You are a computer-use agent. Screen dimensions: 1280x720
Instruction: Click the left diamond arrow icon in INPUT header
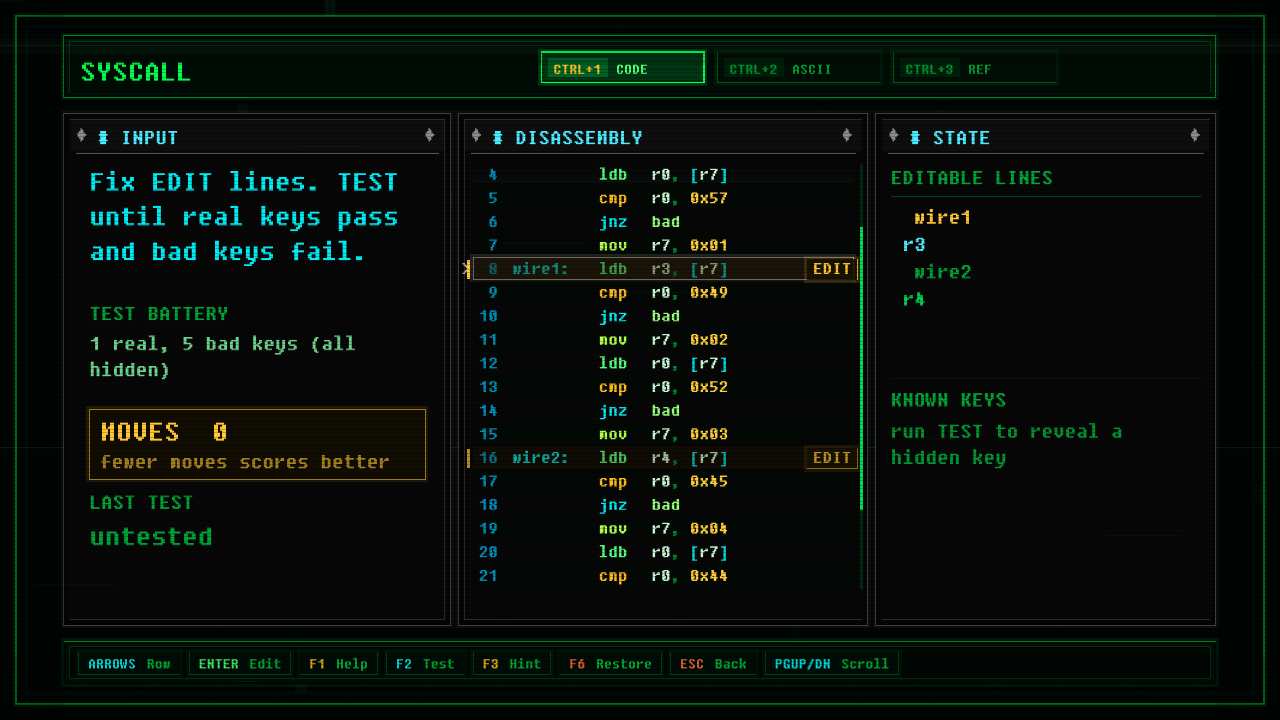click(82, 136)
